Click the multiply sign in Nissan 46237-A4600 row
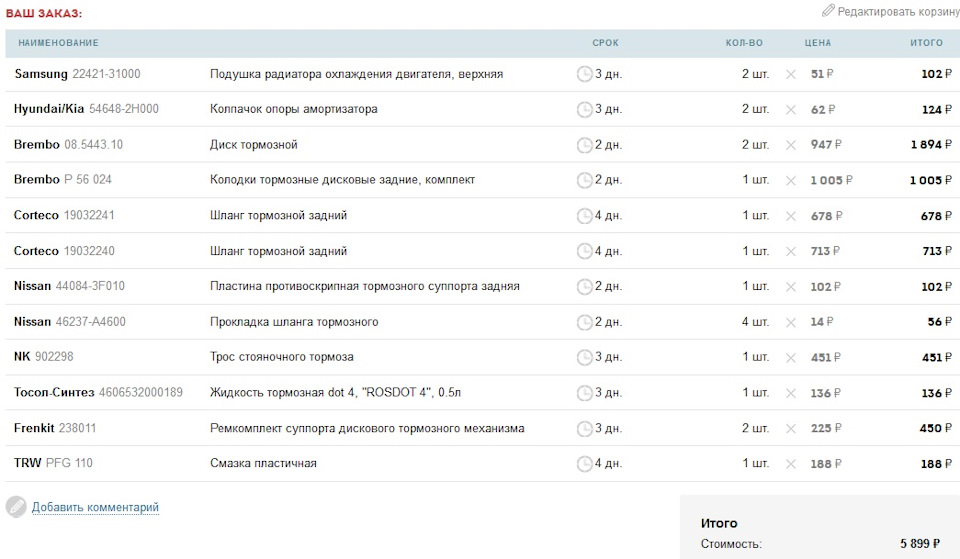This screenshot has height=559, width=960. coord(791,323)
